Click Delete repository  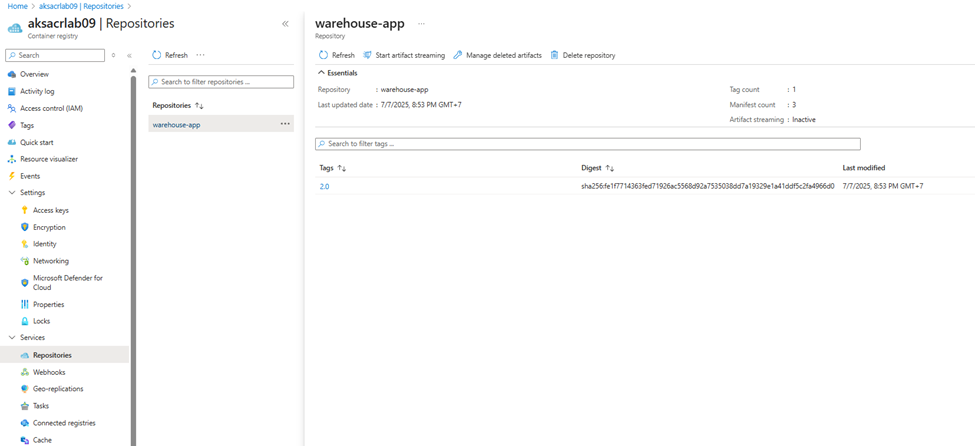point(583,55)
